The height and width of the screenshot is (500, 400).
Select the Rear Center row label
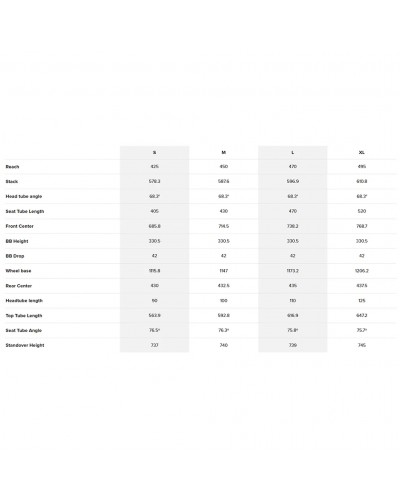coord(19,286)
